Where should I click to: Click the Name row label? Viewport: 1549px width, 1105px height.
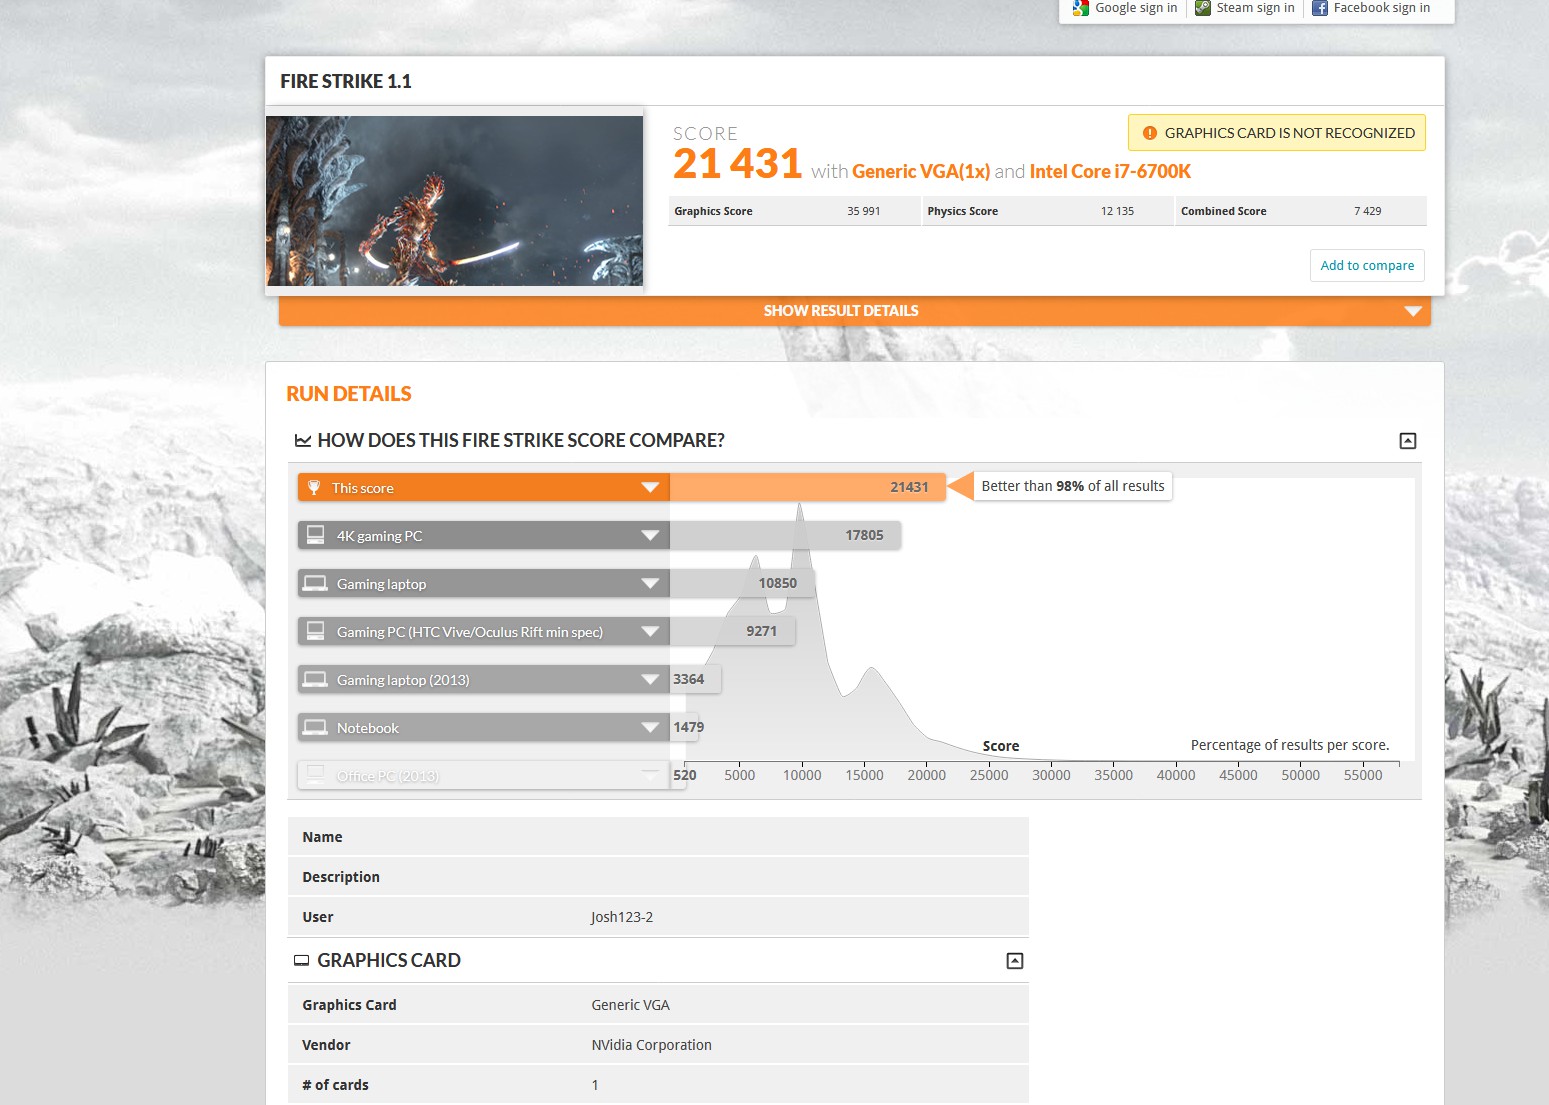coord(322,837)
